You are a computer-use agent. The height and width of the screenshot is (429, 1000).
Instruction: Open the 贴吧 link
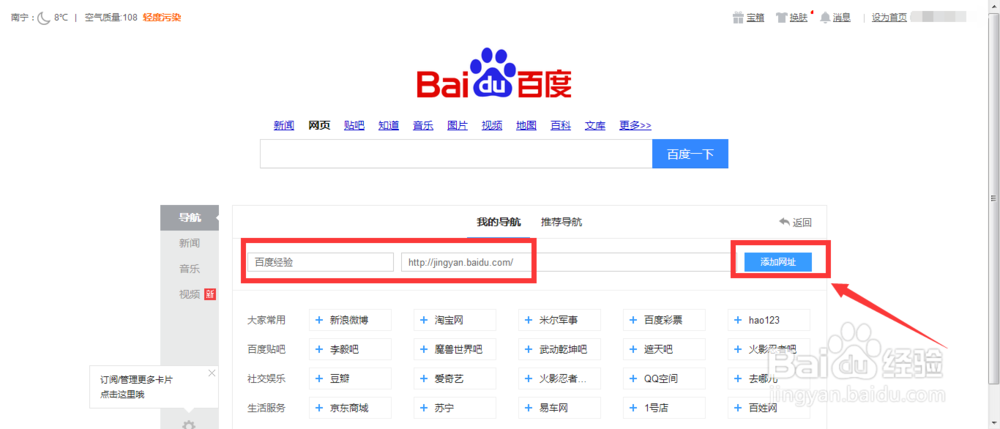click(354, 126)
